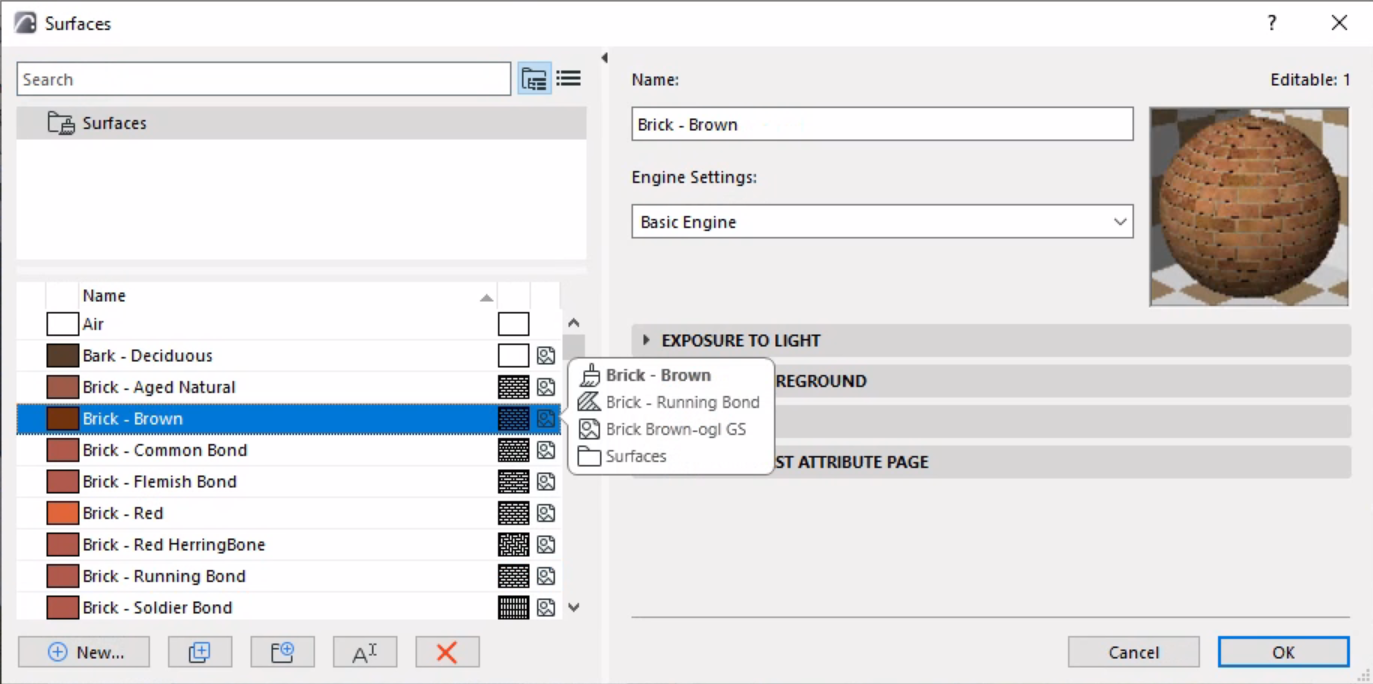Viewport: 1373px width, 684px height.
Task: Click in the Search field
Action: point(264,79)
